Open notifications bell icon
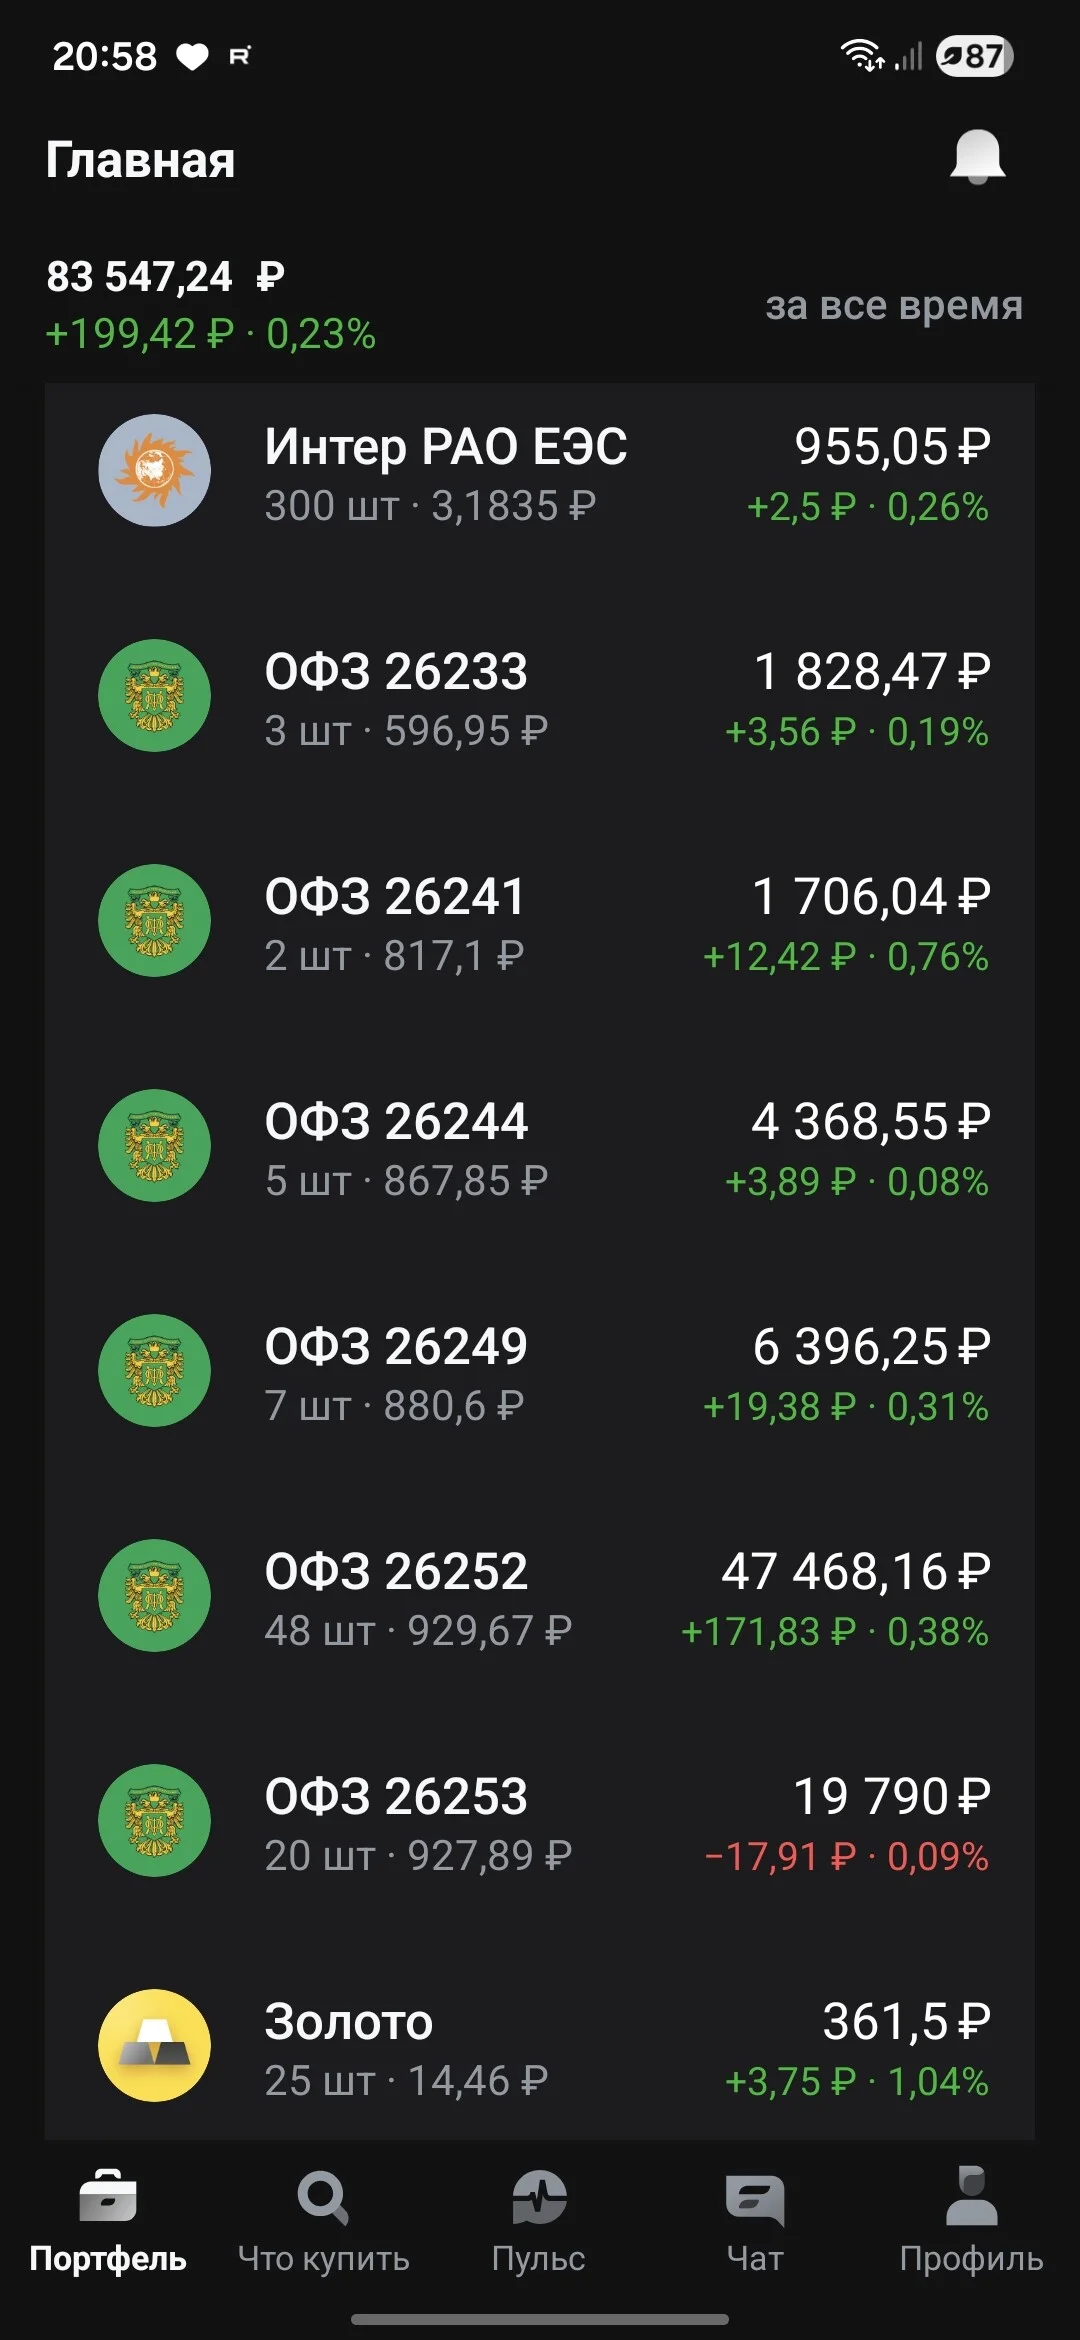 pos(977,158)
